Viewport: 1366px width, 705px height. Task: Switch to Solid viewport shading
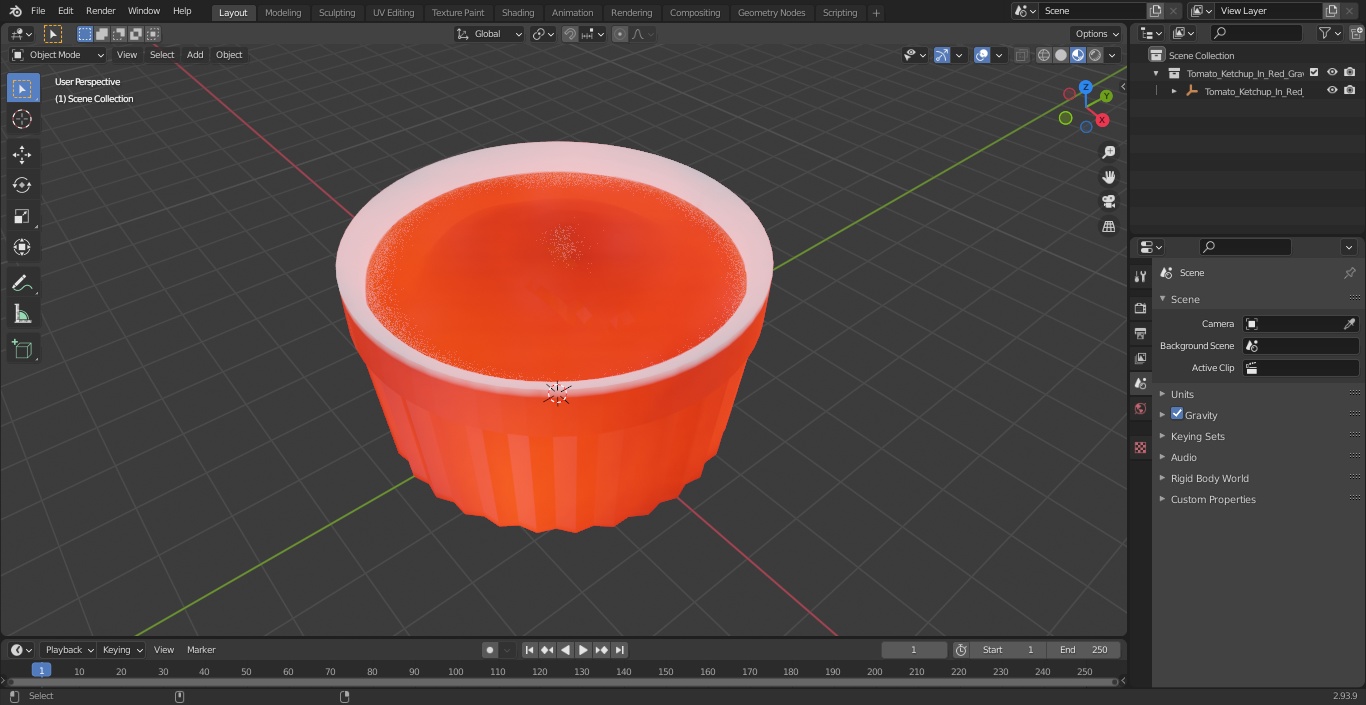[x=1061, y=55]
